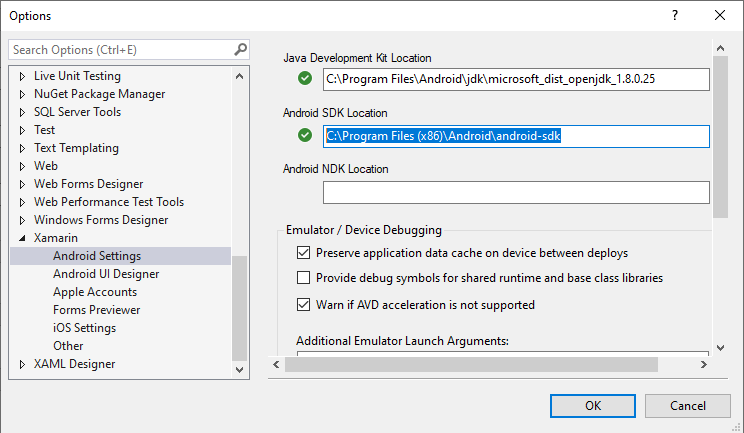Select the XAML Designer tree item
The image size is (744, 433).
pos(74,364)
